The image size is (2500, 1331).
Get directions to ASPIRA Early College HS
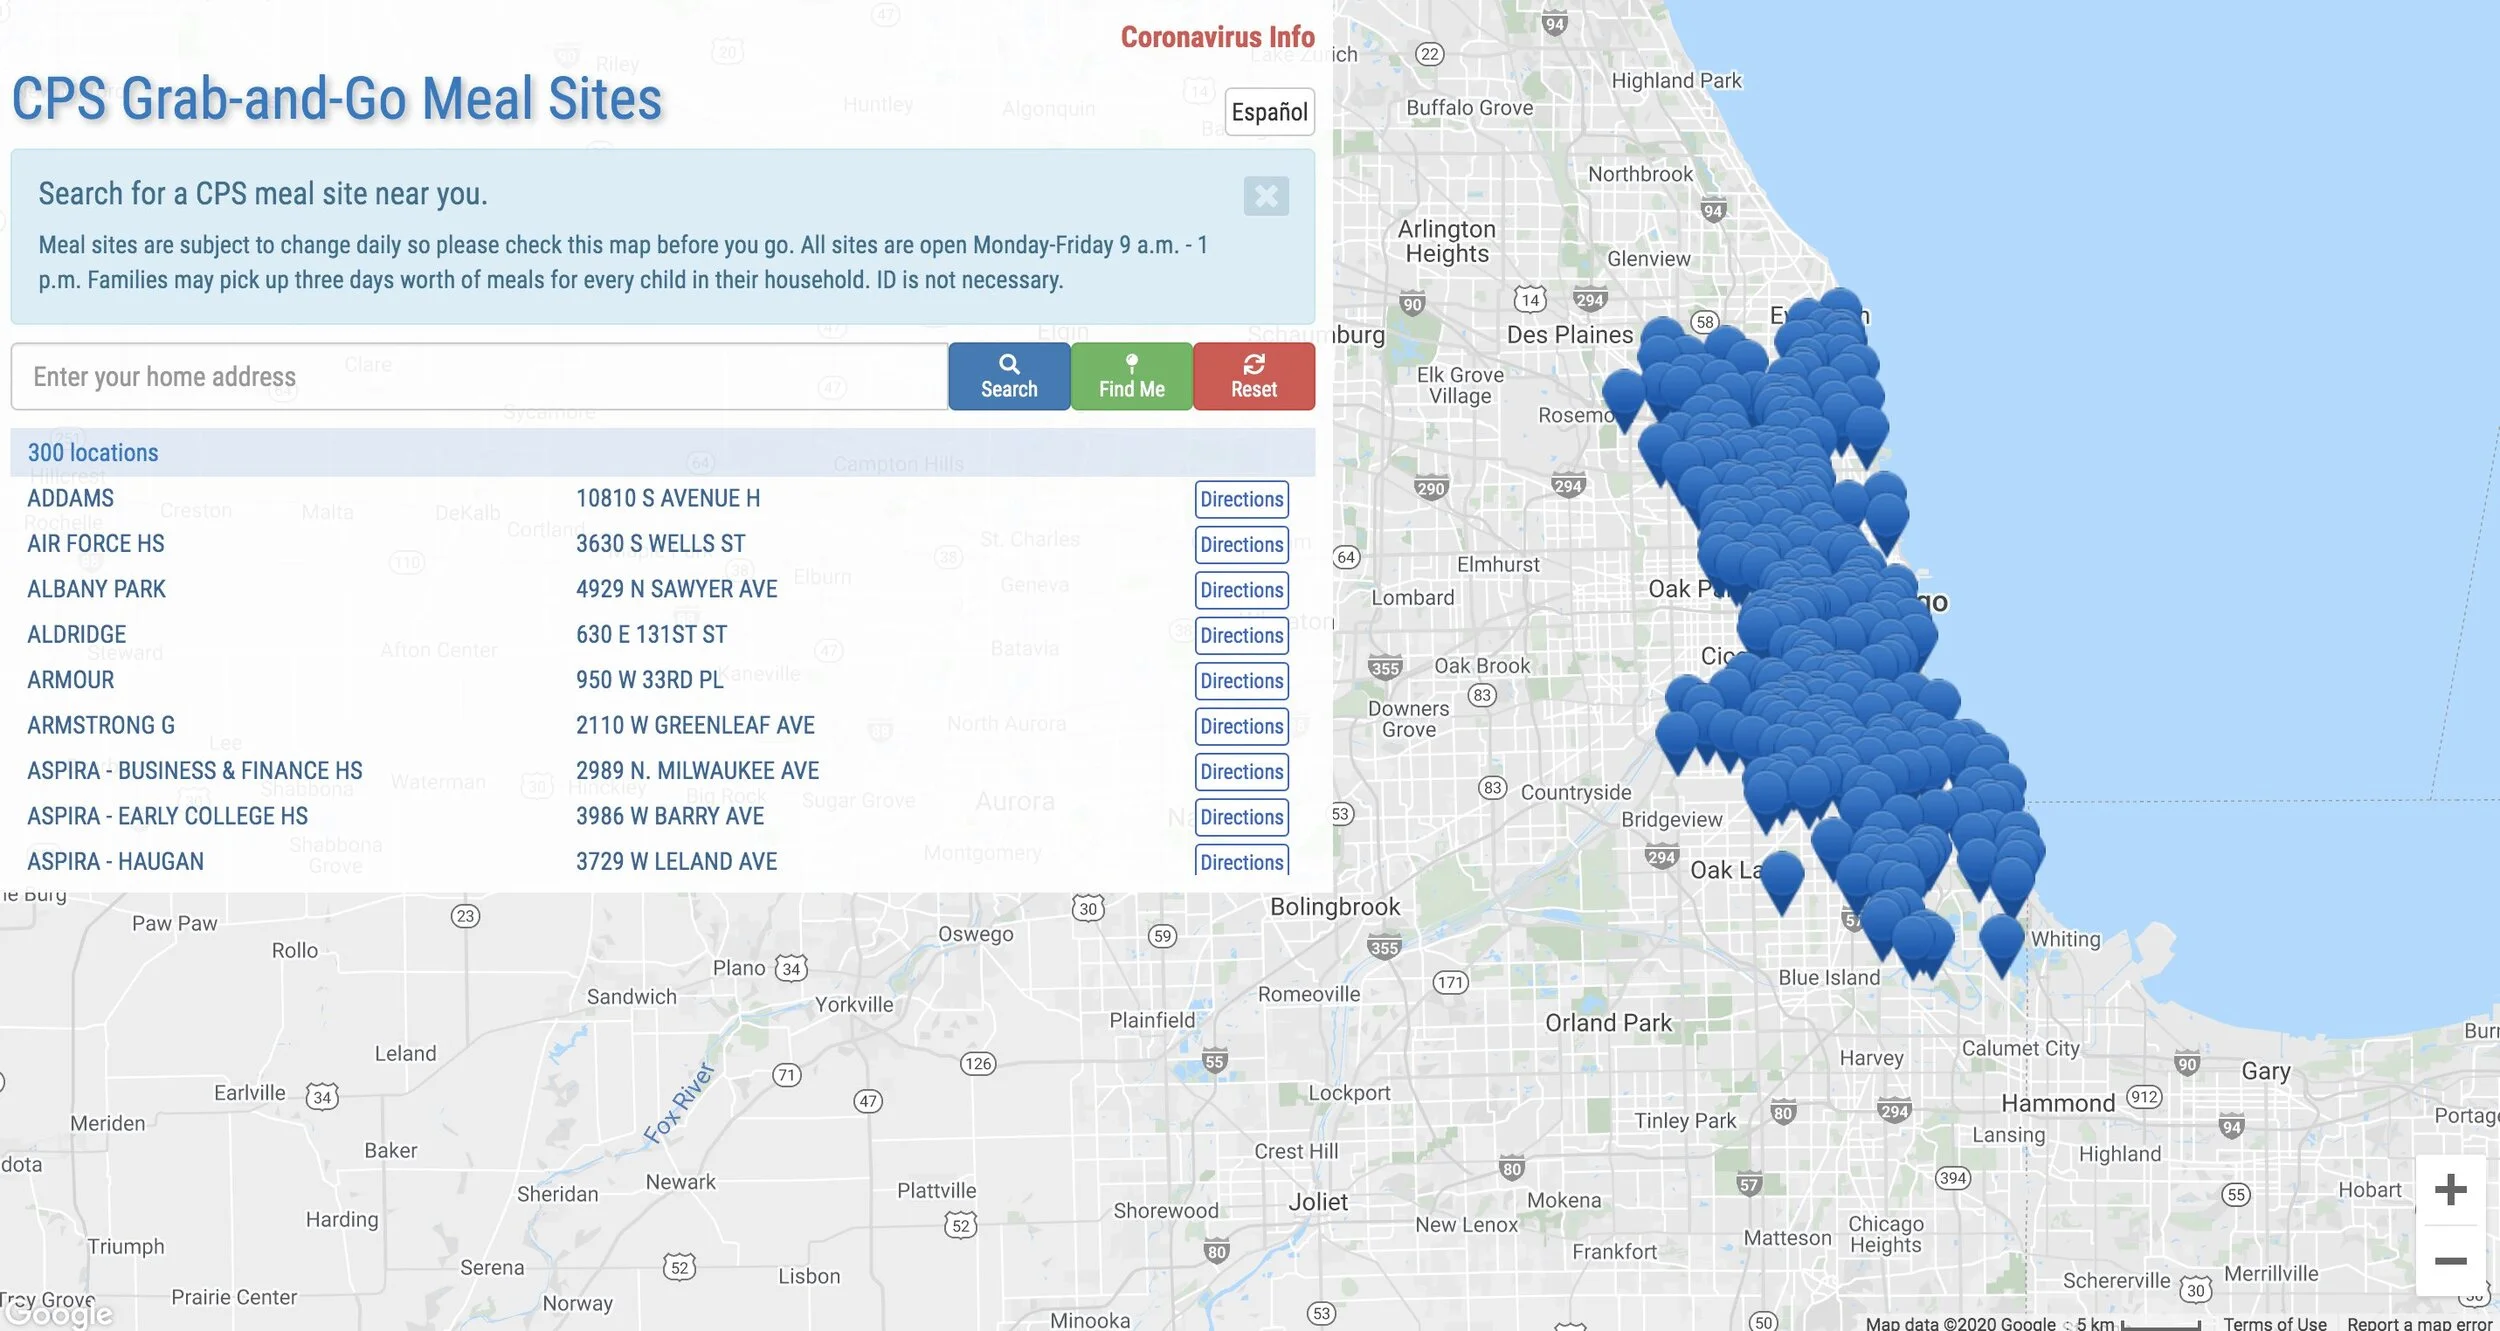(1241, 817)
